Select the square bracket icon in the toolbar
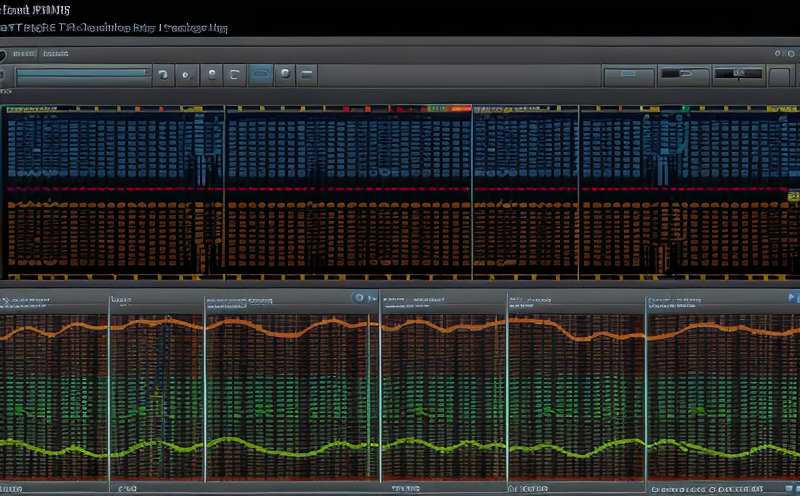The image size is (800, 496). pos(235,74)
